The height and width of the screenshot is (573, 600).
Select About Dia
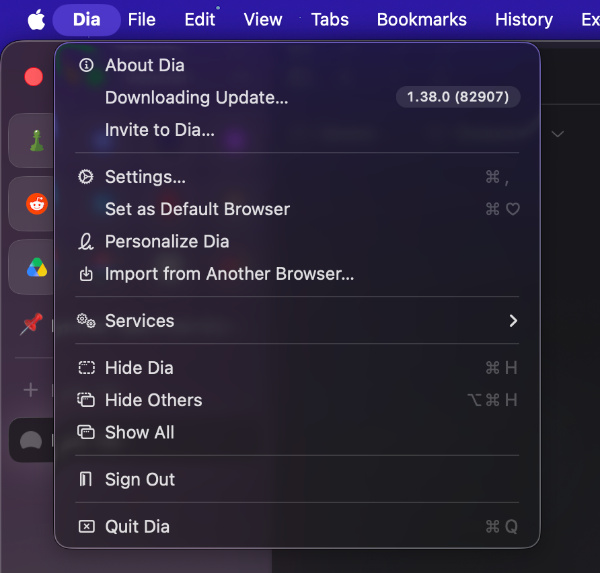pyautogui.click(x=297, y=65)
